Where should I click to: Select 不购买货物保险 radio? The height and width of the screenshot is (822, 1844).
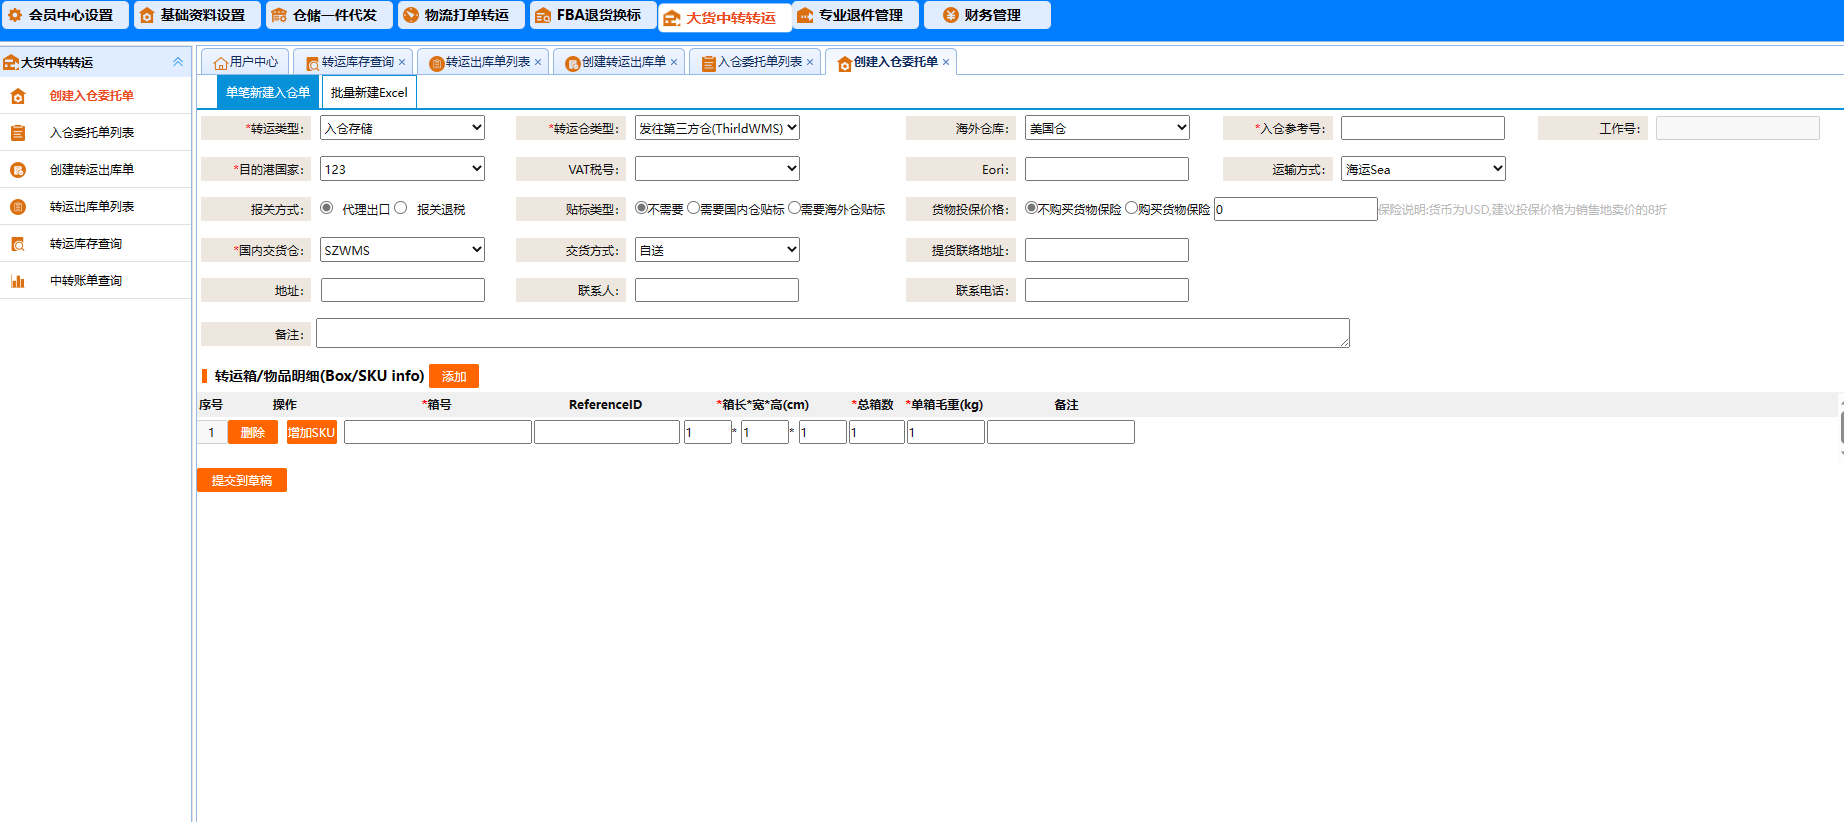click(x=1031, y=208)
